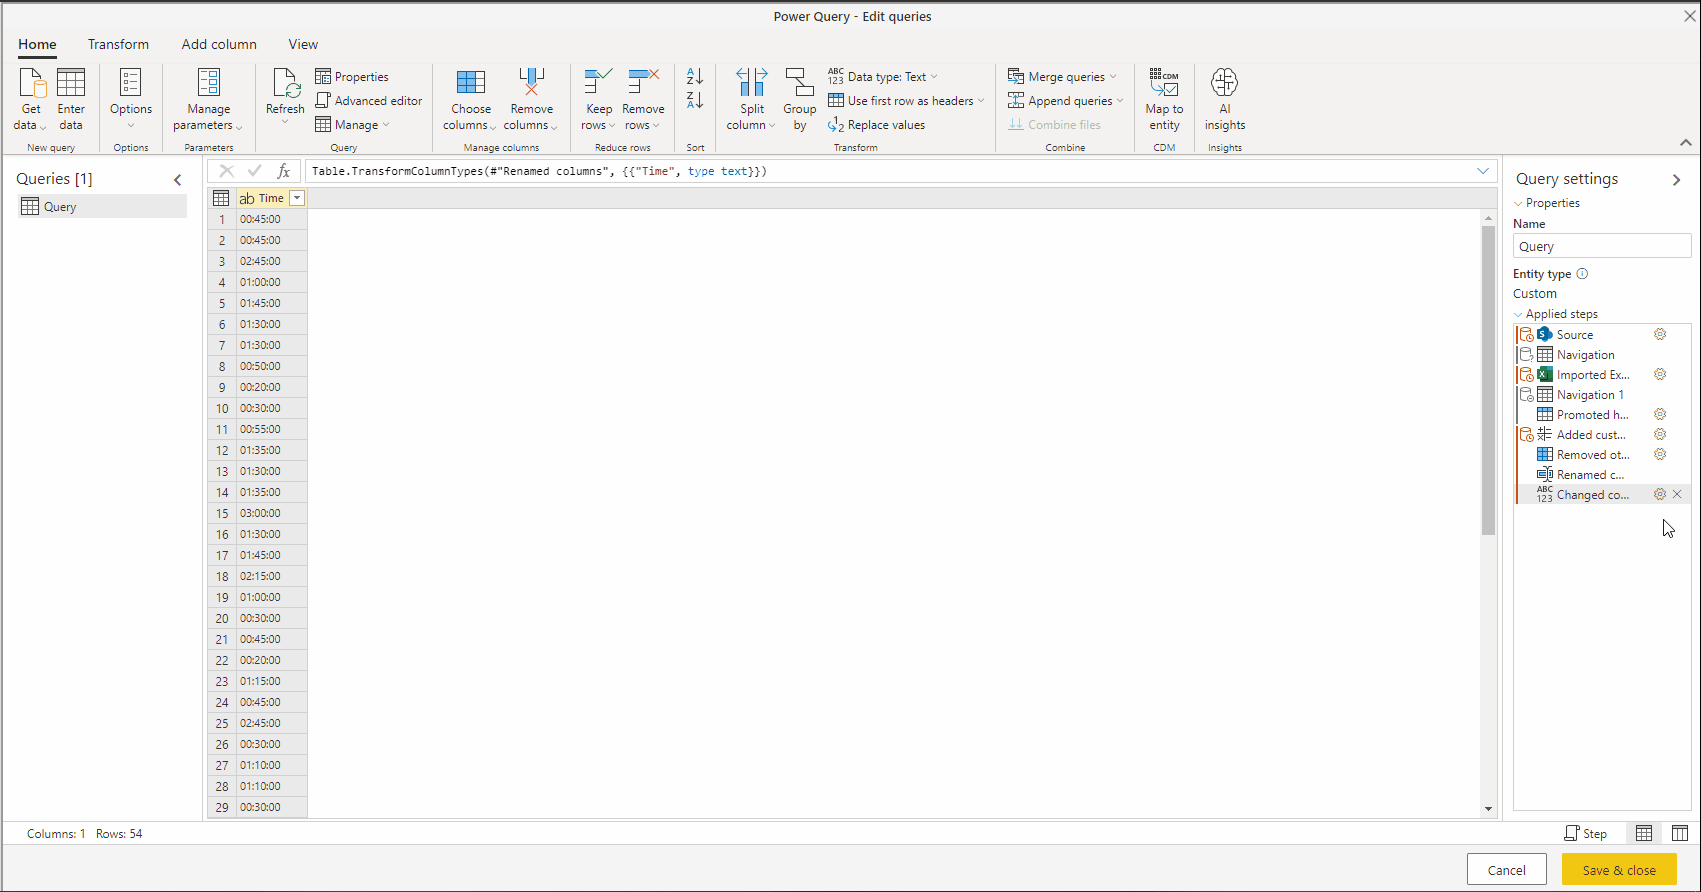
Task: Click Choose columns
Action: point(470,99)
